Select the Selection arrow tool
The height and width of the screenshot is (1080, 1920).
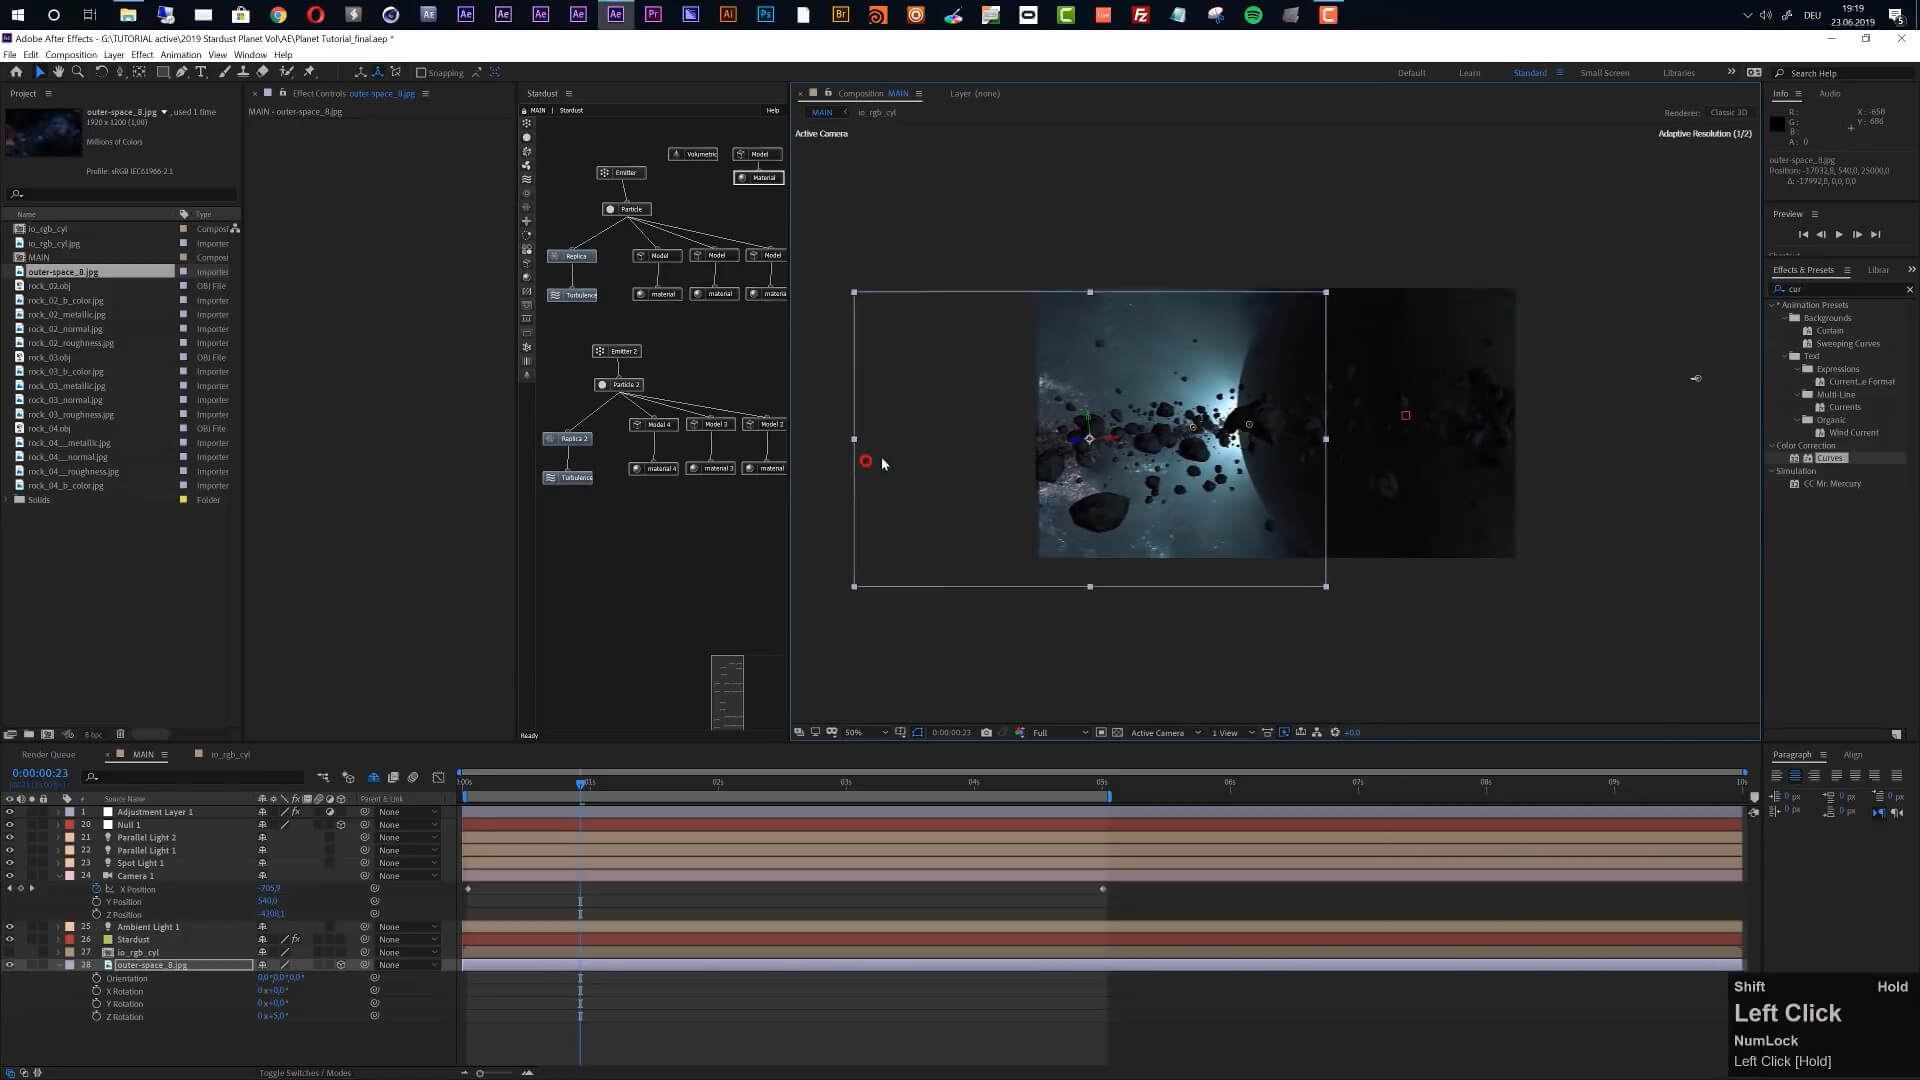(39, 72)
